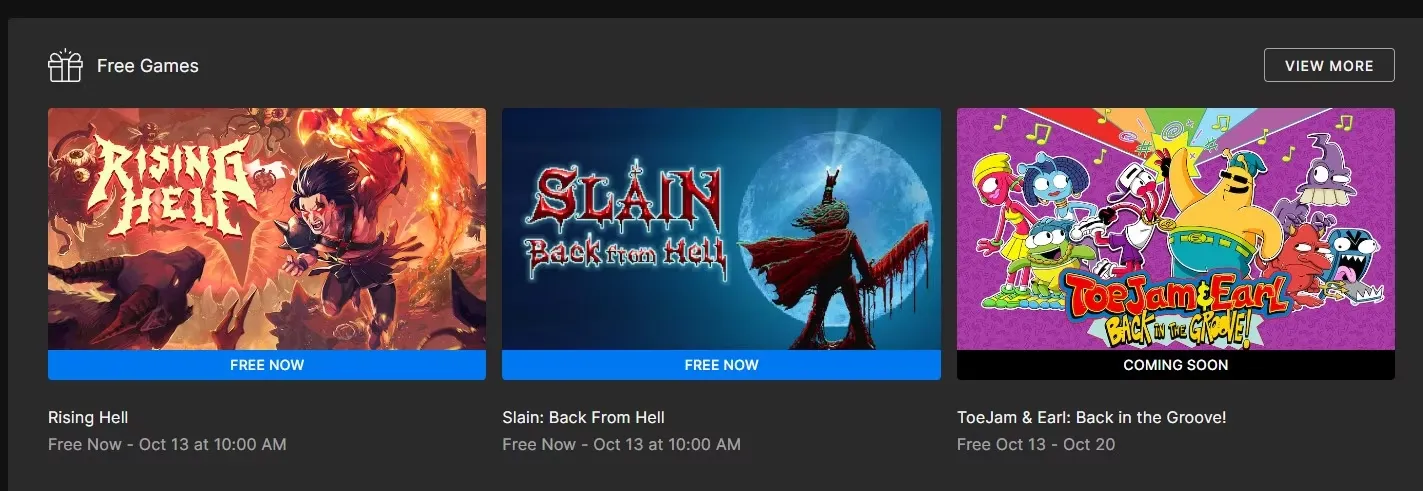Select the Slain: Back From Hell title link
1423x491 pixels.
pos(583,417)
